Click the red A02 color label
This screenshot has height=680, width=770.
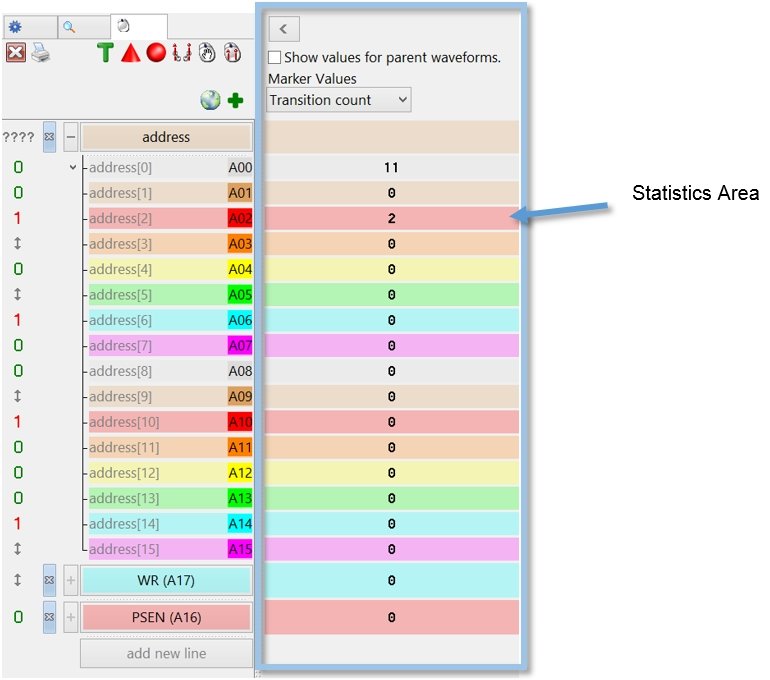tap(240, 219)
